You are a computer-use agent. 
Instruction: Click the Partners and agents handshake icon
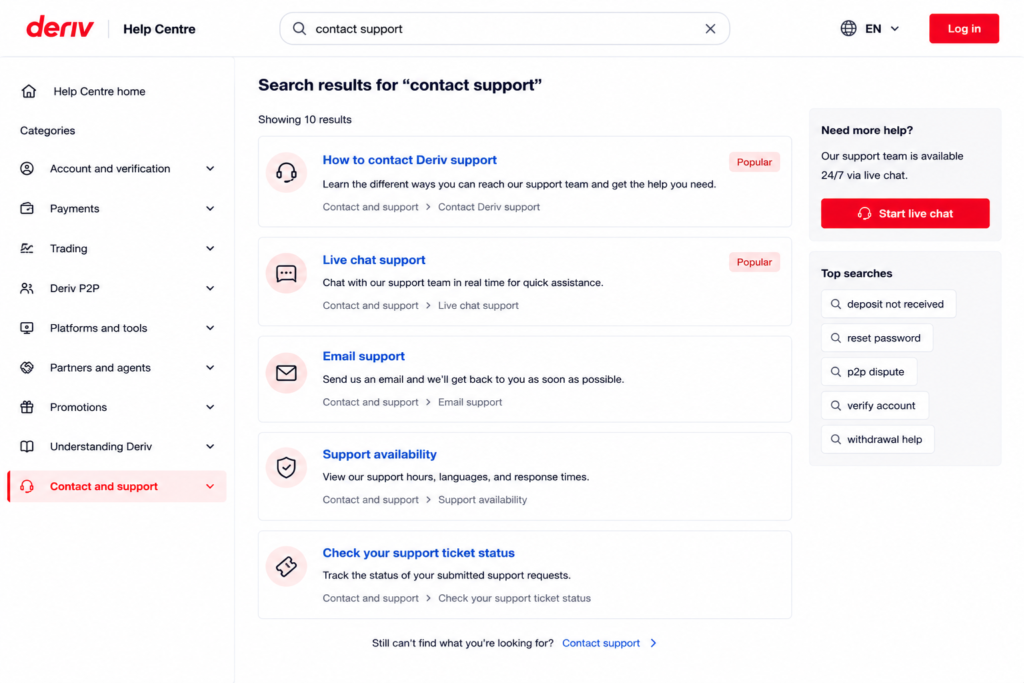(27, 368)
